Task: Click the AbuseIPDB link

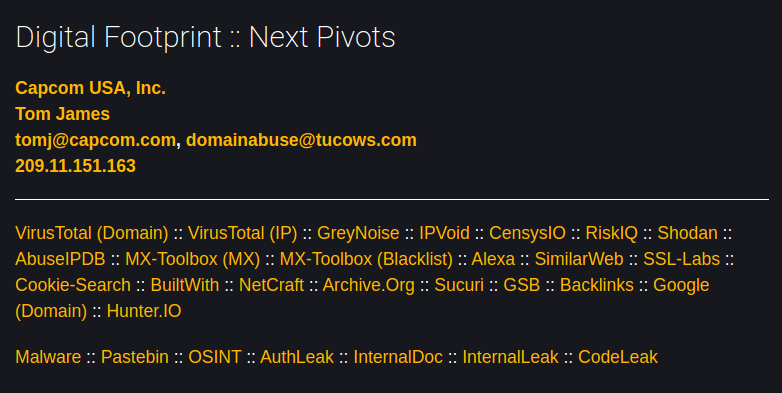Action: click(60, 259)
